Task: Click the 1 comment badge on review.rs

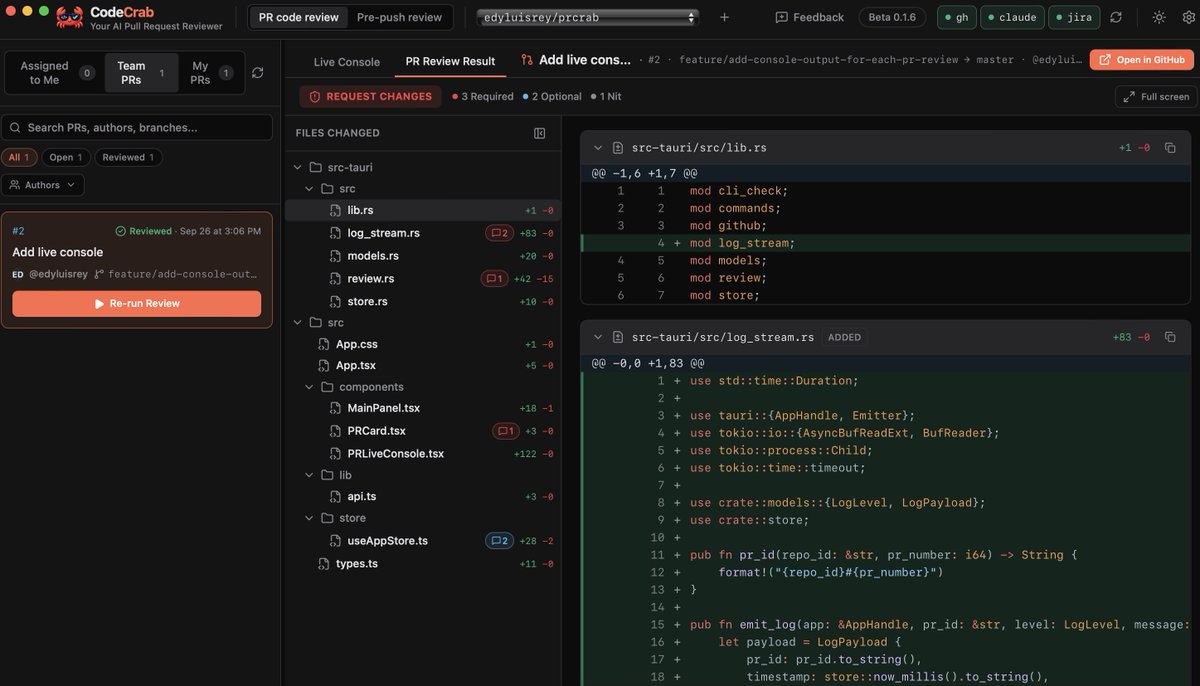Action: pos(494,278)
